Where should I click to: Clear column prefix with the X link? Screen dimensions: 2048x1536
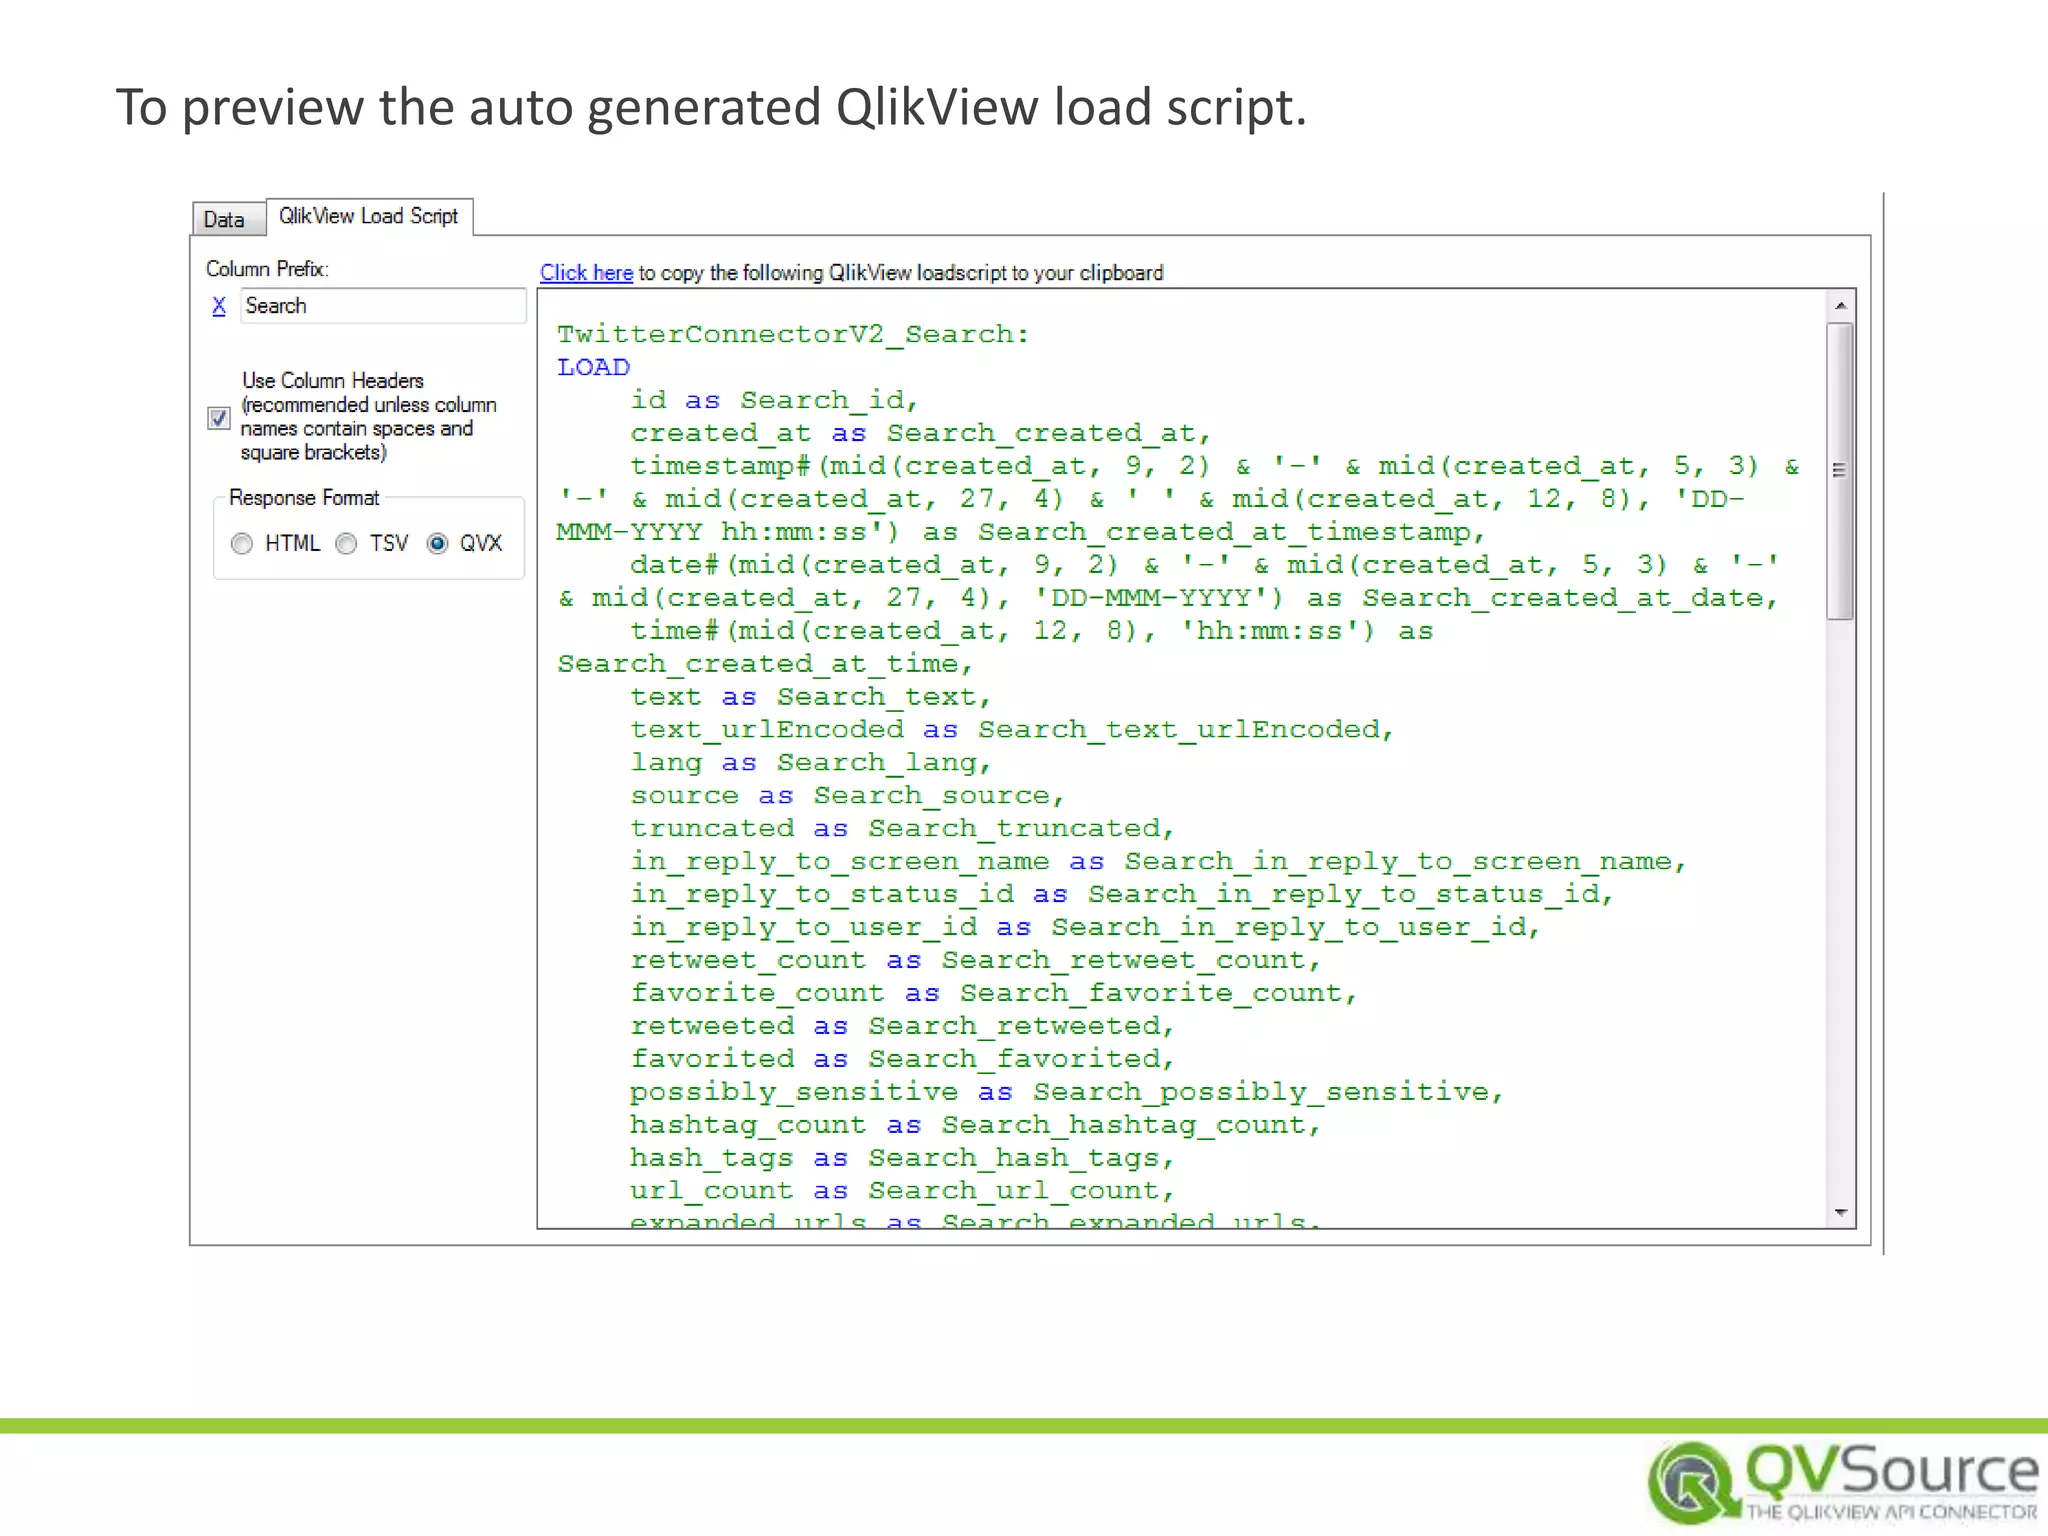pos(219,306)
